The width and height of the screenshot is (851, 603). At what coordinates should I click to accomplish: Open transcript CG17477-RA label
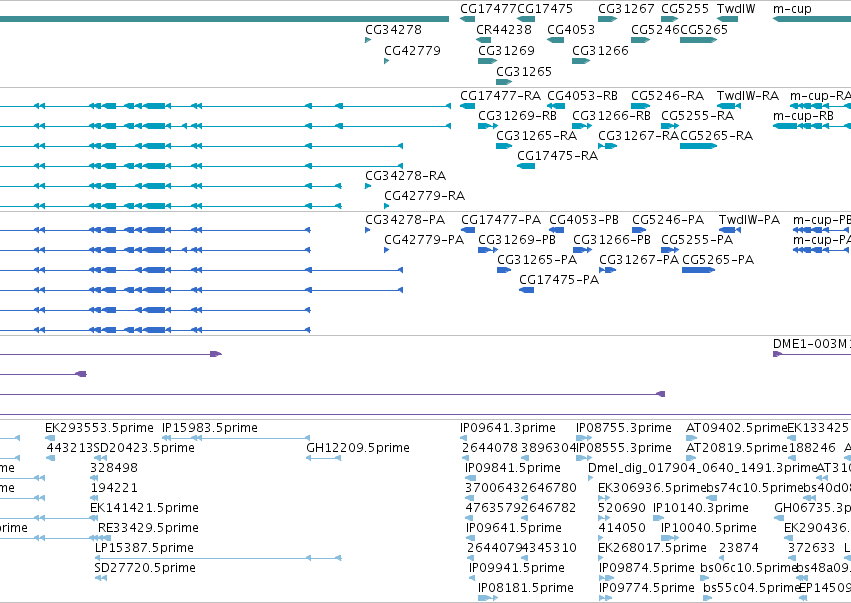500,96
